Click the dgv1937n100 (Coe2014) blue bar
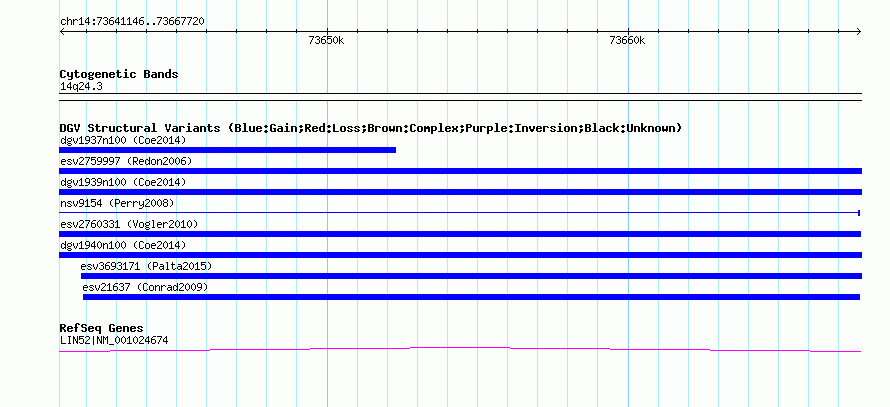The width and height of the screenshot is (890, 407). pos(227,150)
